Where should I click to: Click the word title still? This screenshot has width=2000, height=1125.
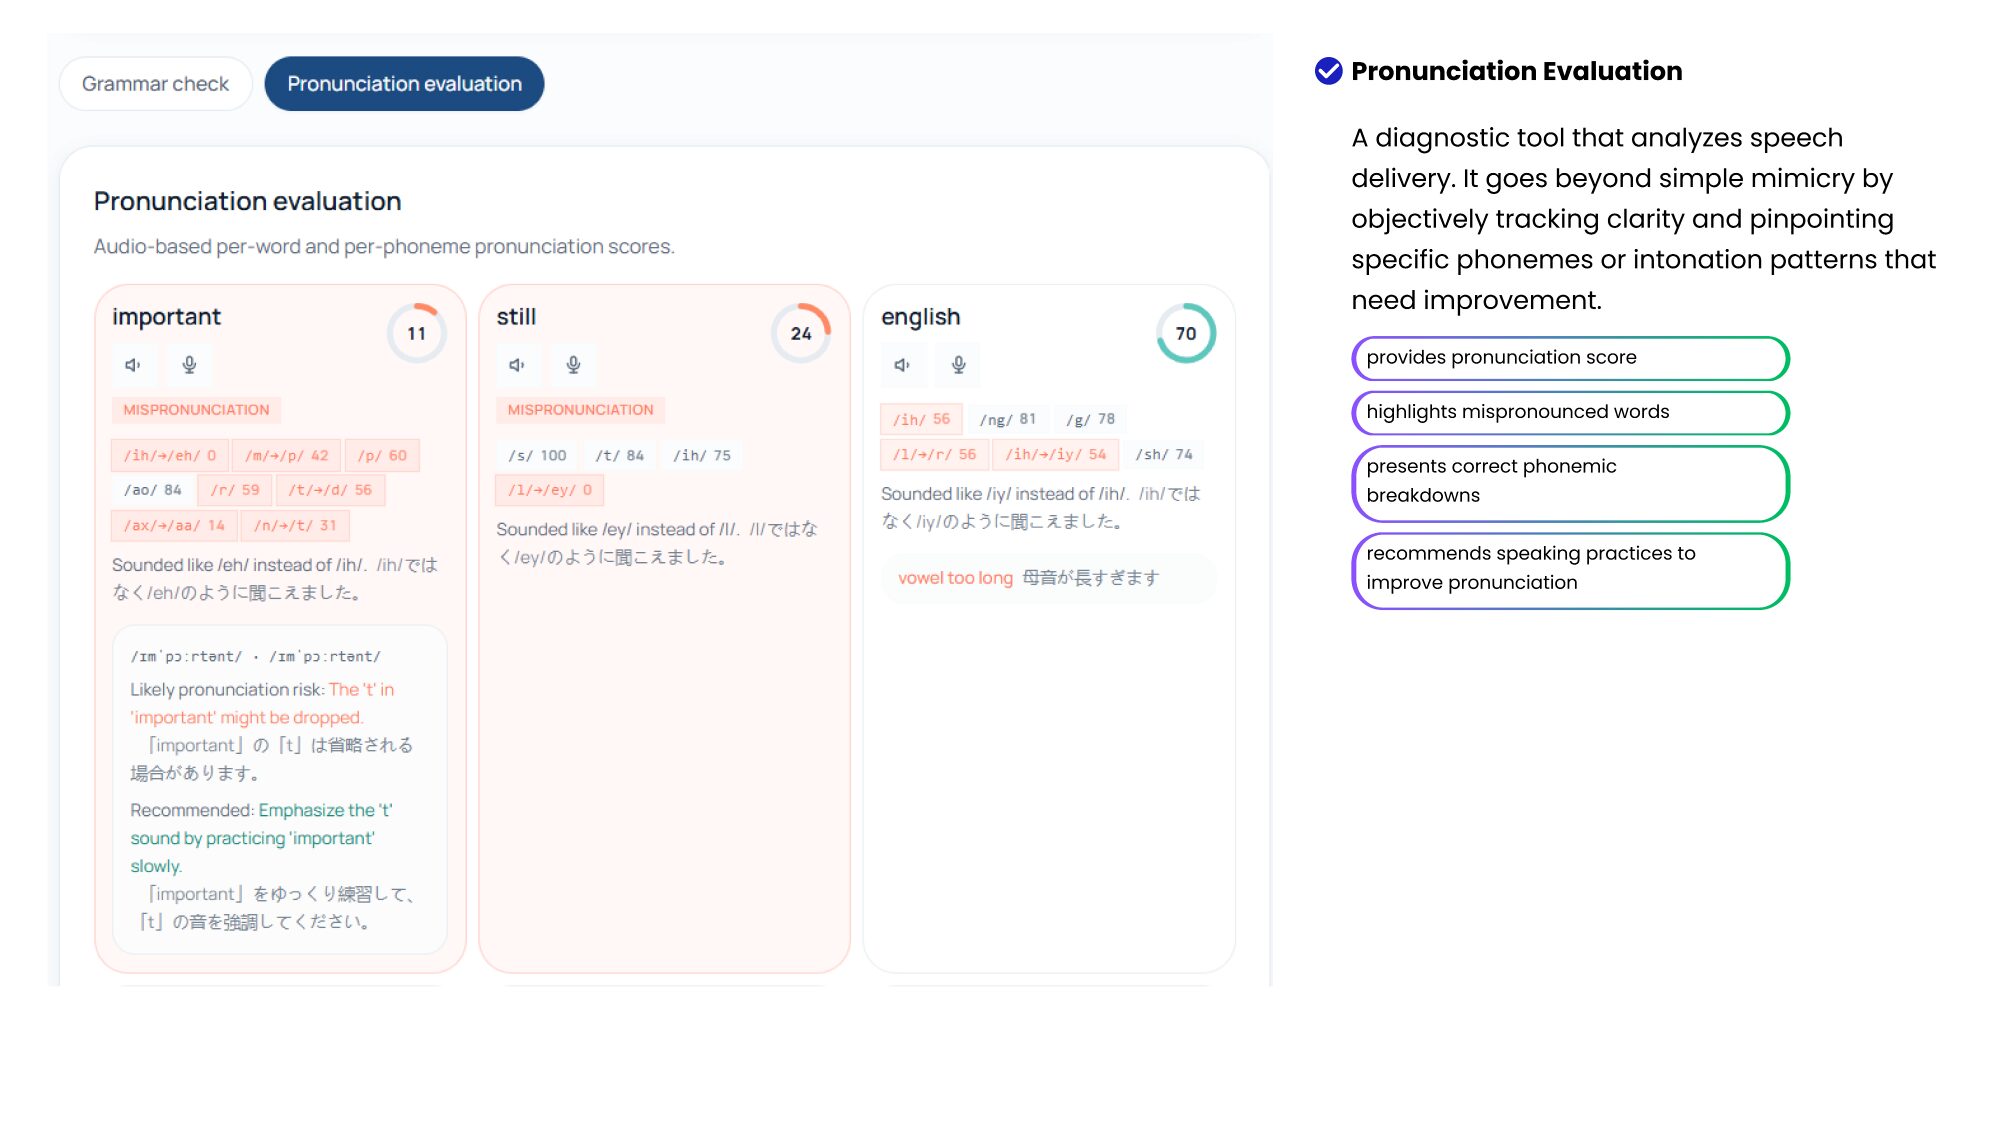(x=516, y=317)
